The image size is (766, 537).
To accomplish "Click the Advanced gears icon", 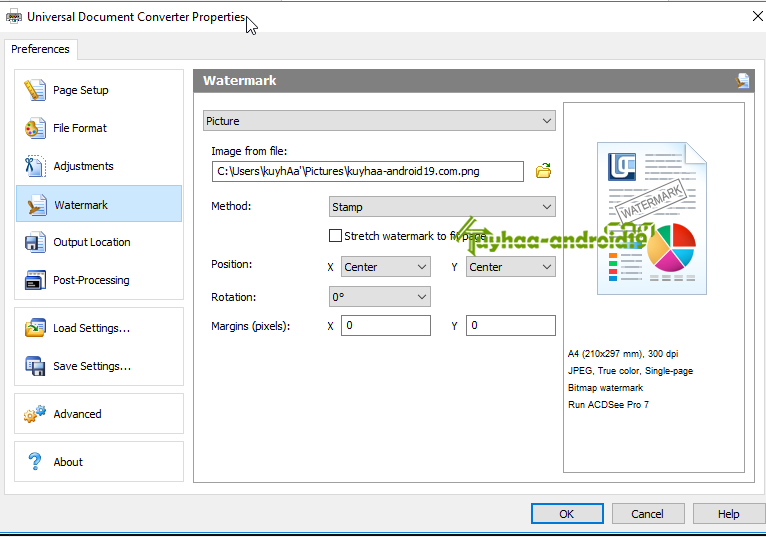I will click(35, 414).
